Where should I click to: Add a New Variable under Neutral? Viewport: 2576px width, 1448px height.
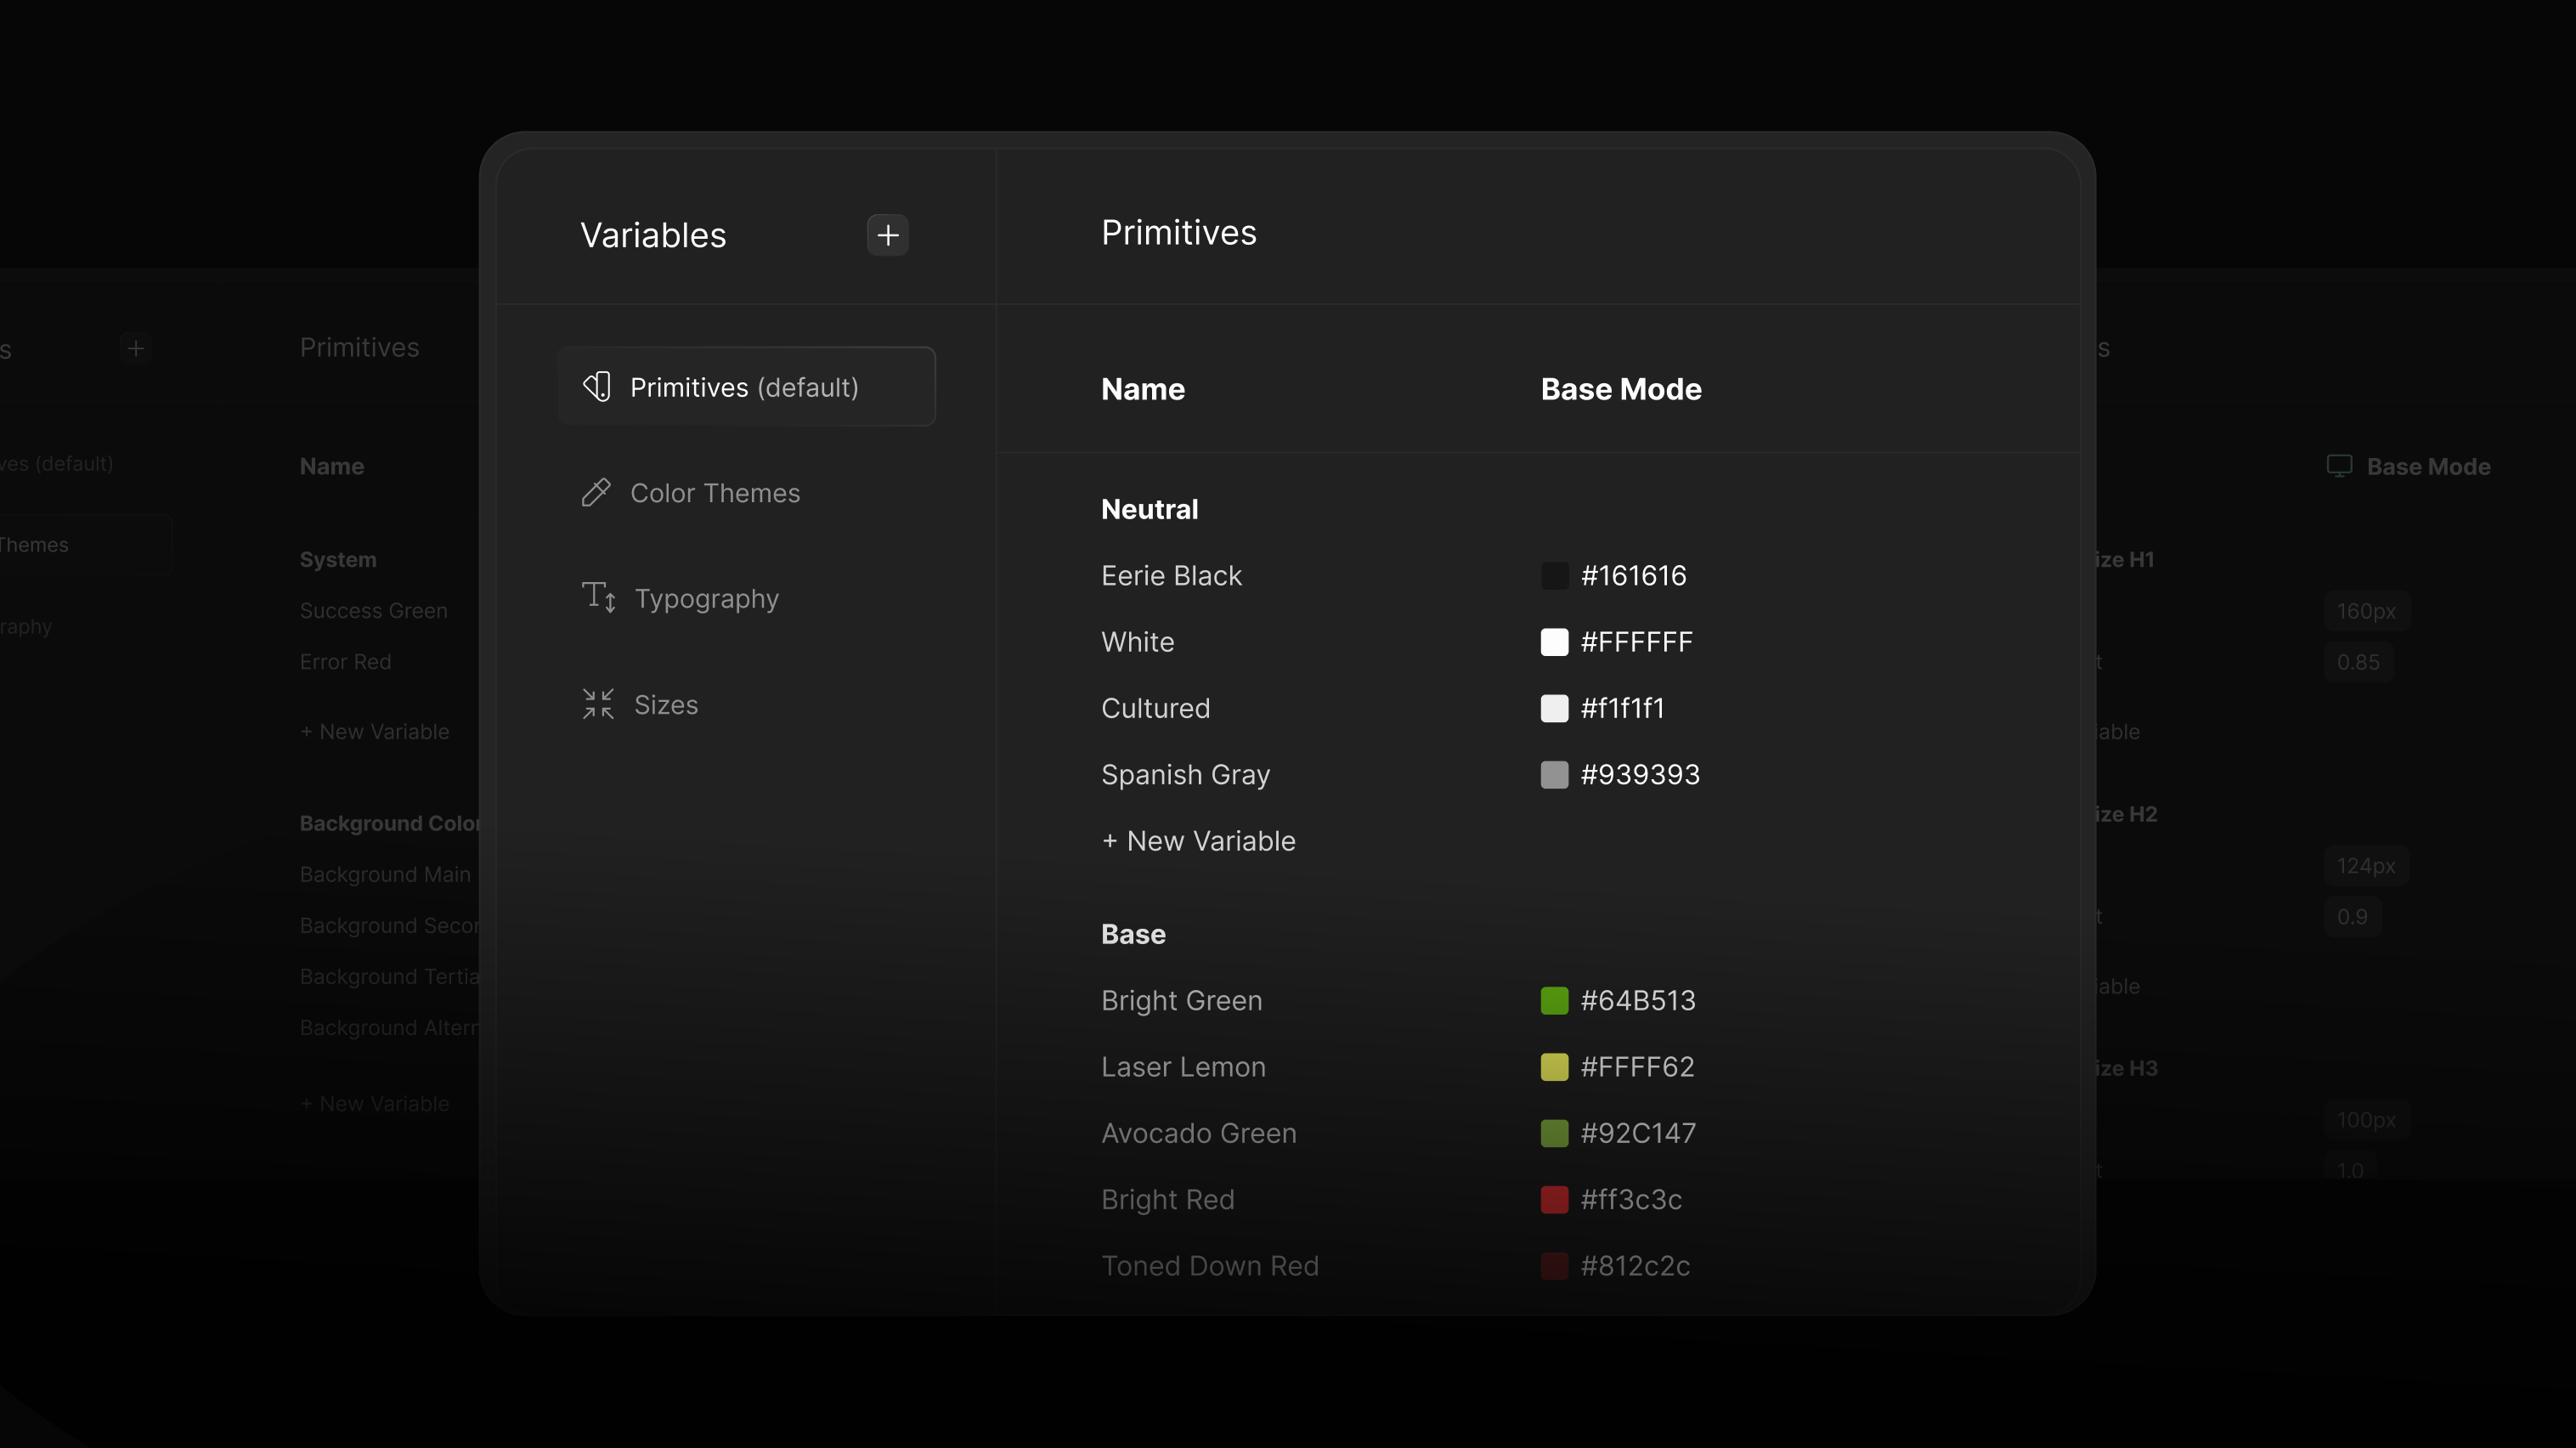[x=1198, y=841]
